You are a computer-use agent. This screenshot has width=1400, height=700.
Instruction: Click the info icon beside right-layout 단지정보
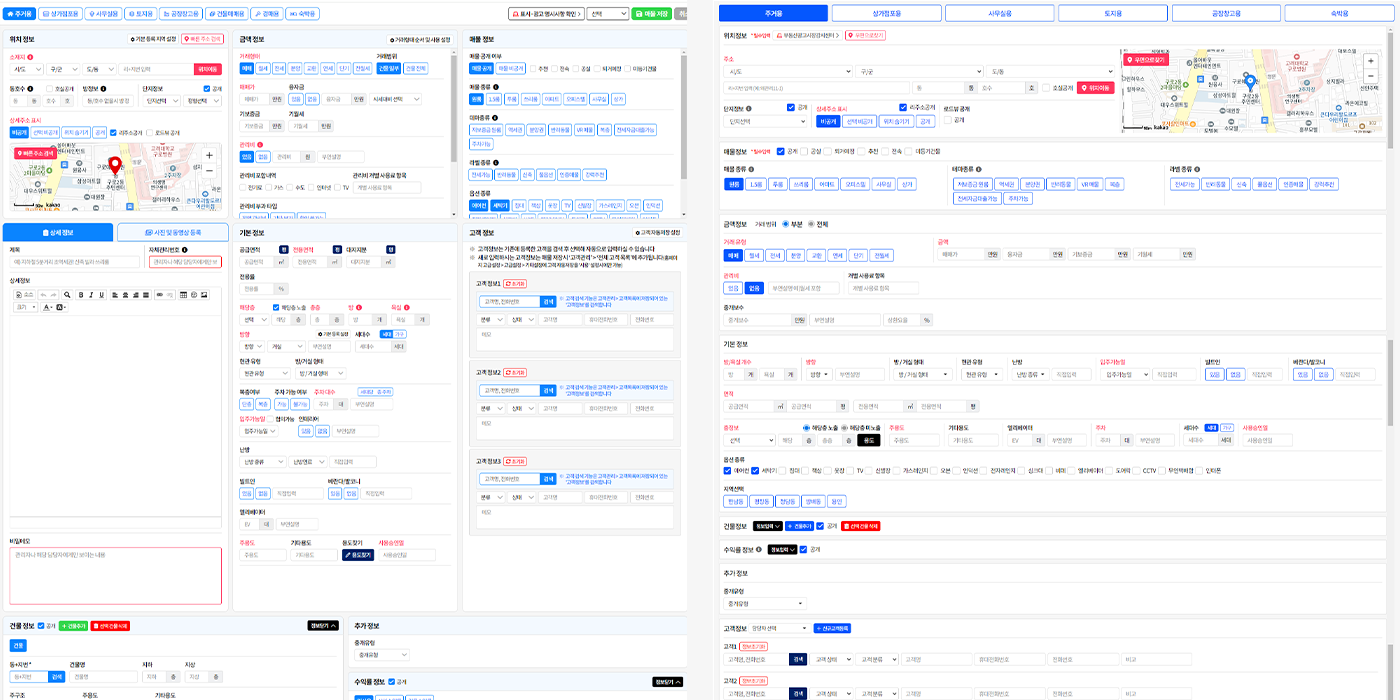(x=749, y=108)
